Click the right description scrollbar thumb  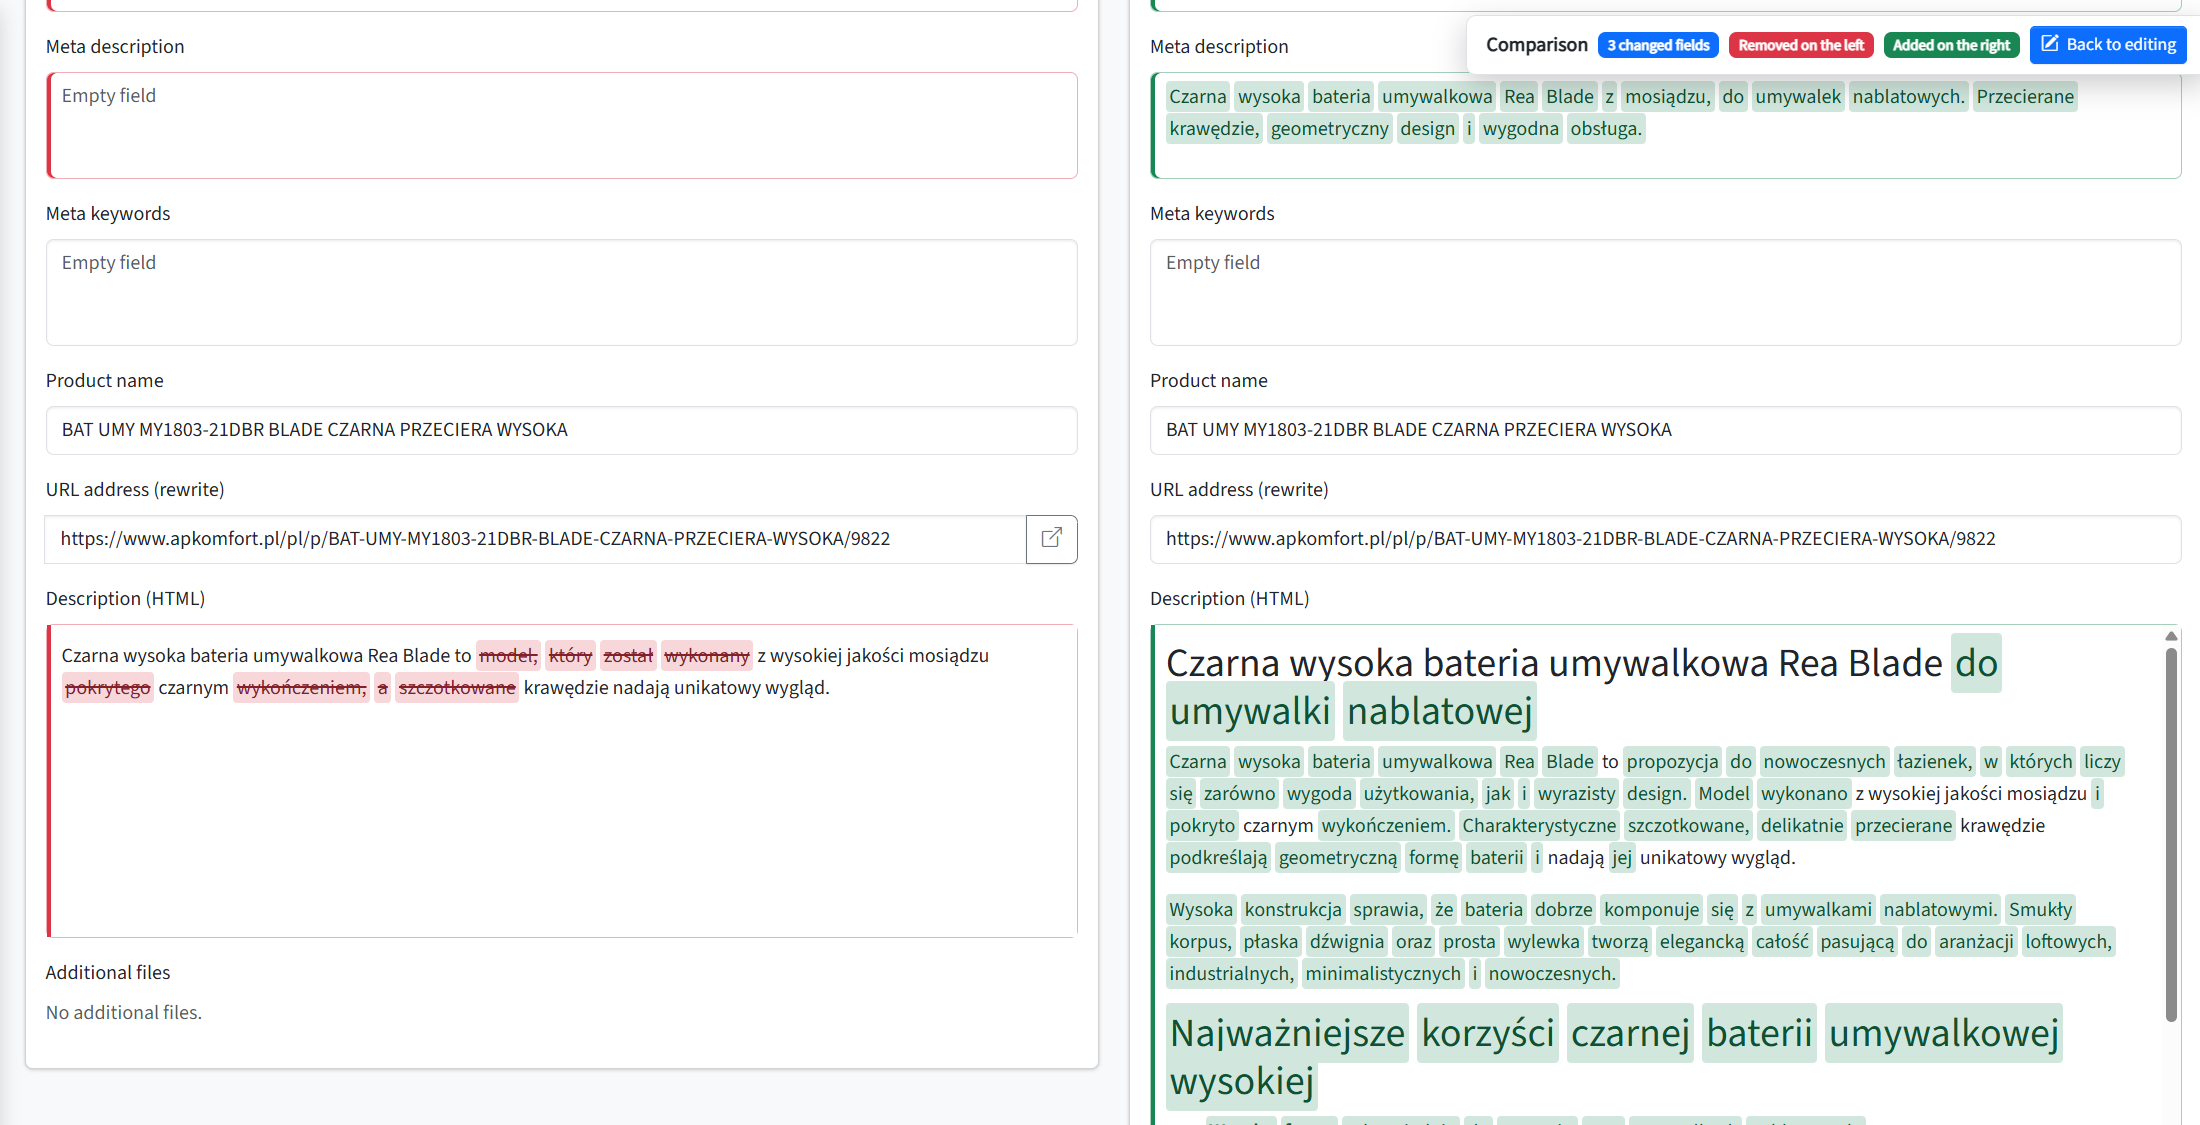click(x=2171, y=834)
